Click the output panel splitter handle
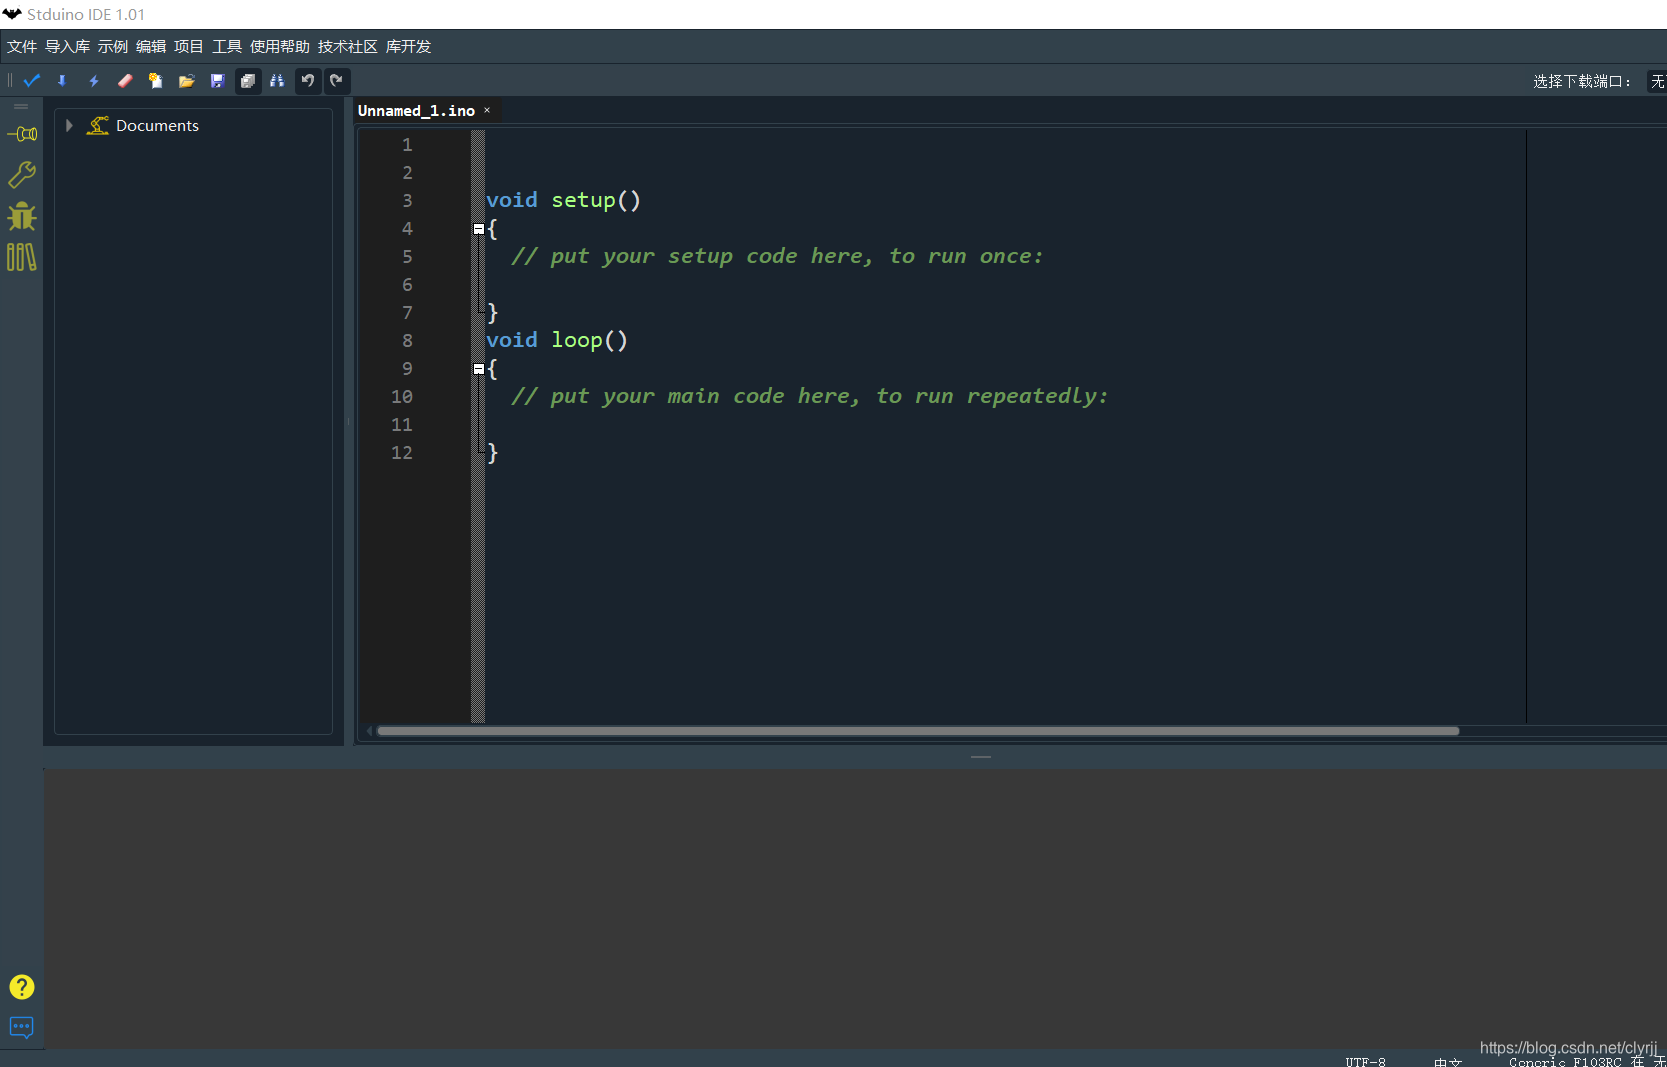Screen dimensions: 1667x1067 click(981, 757)
